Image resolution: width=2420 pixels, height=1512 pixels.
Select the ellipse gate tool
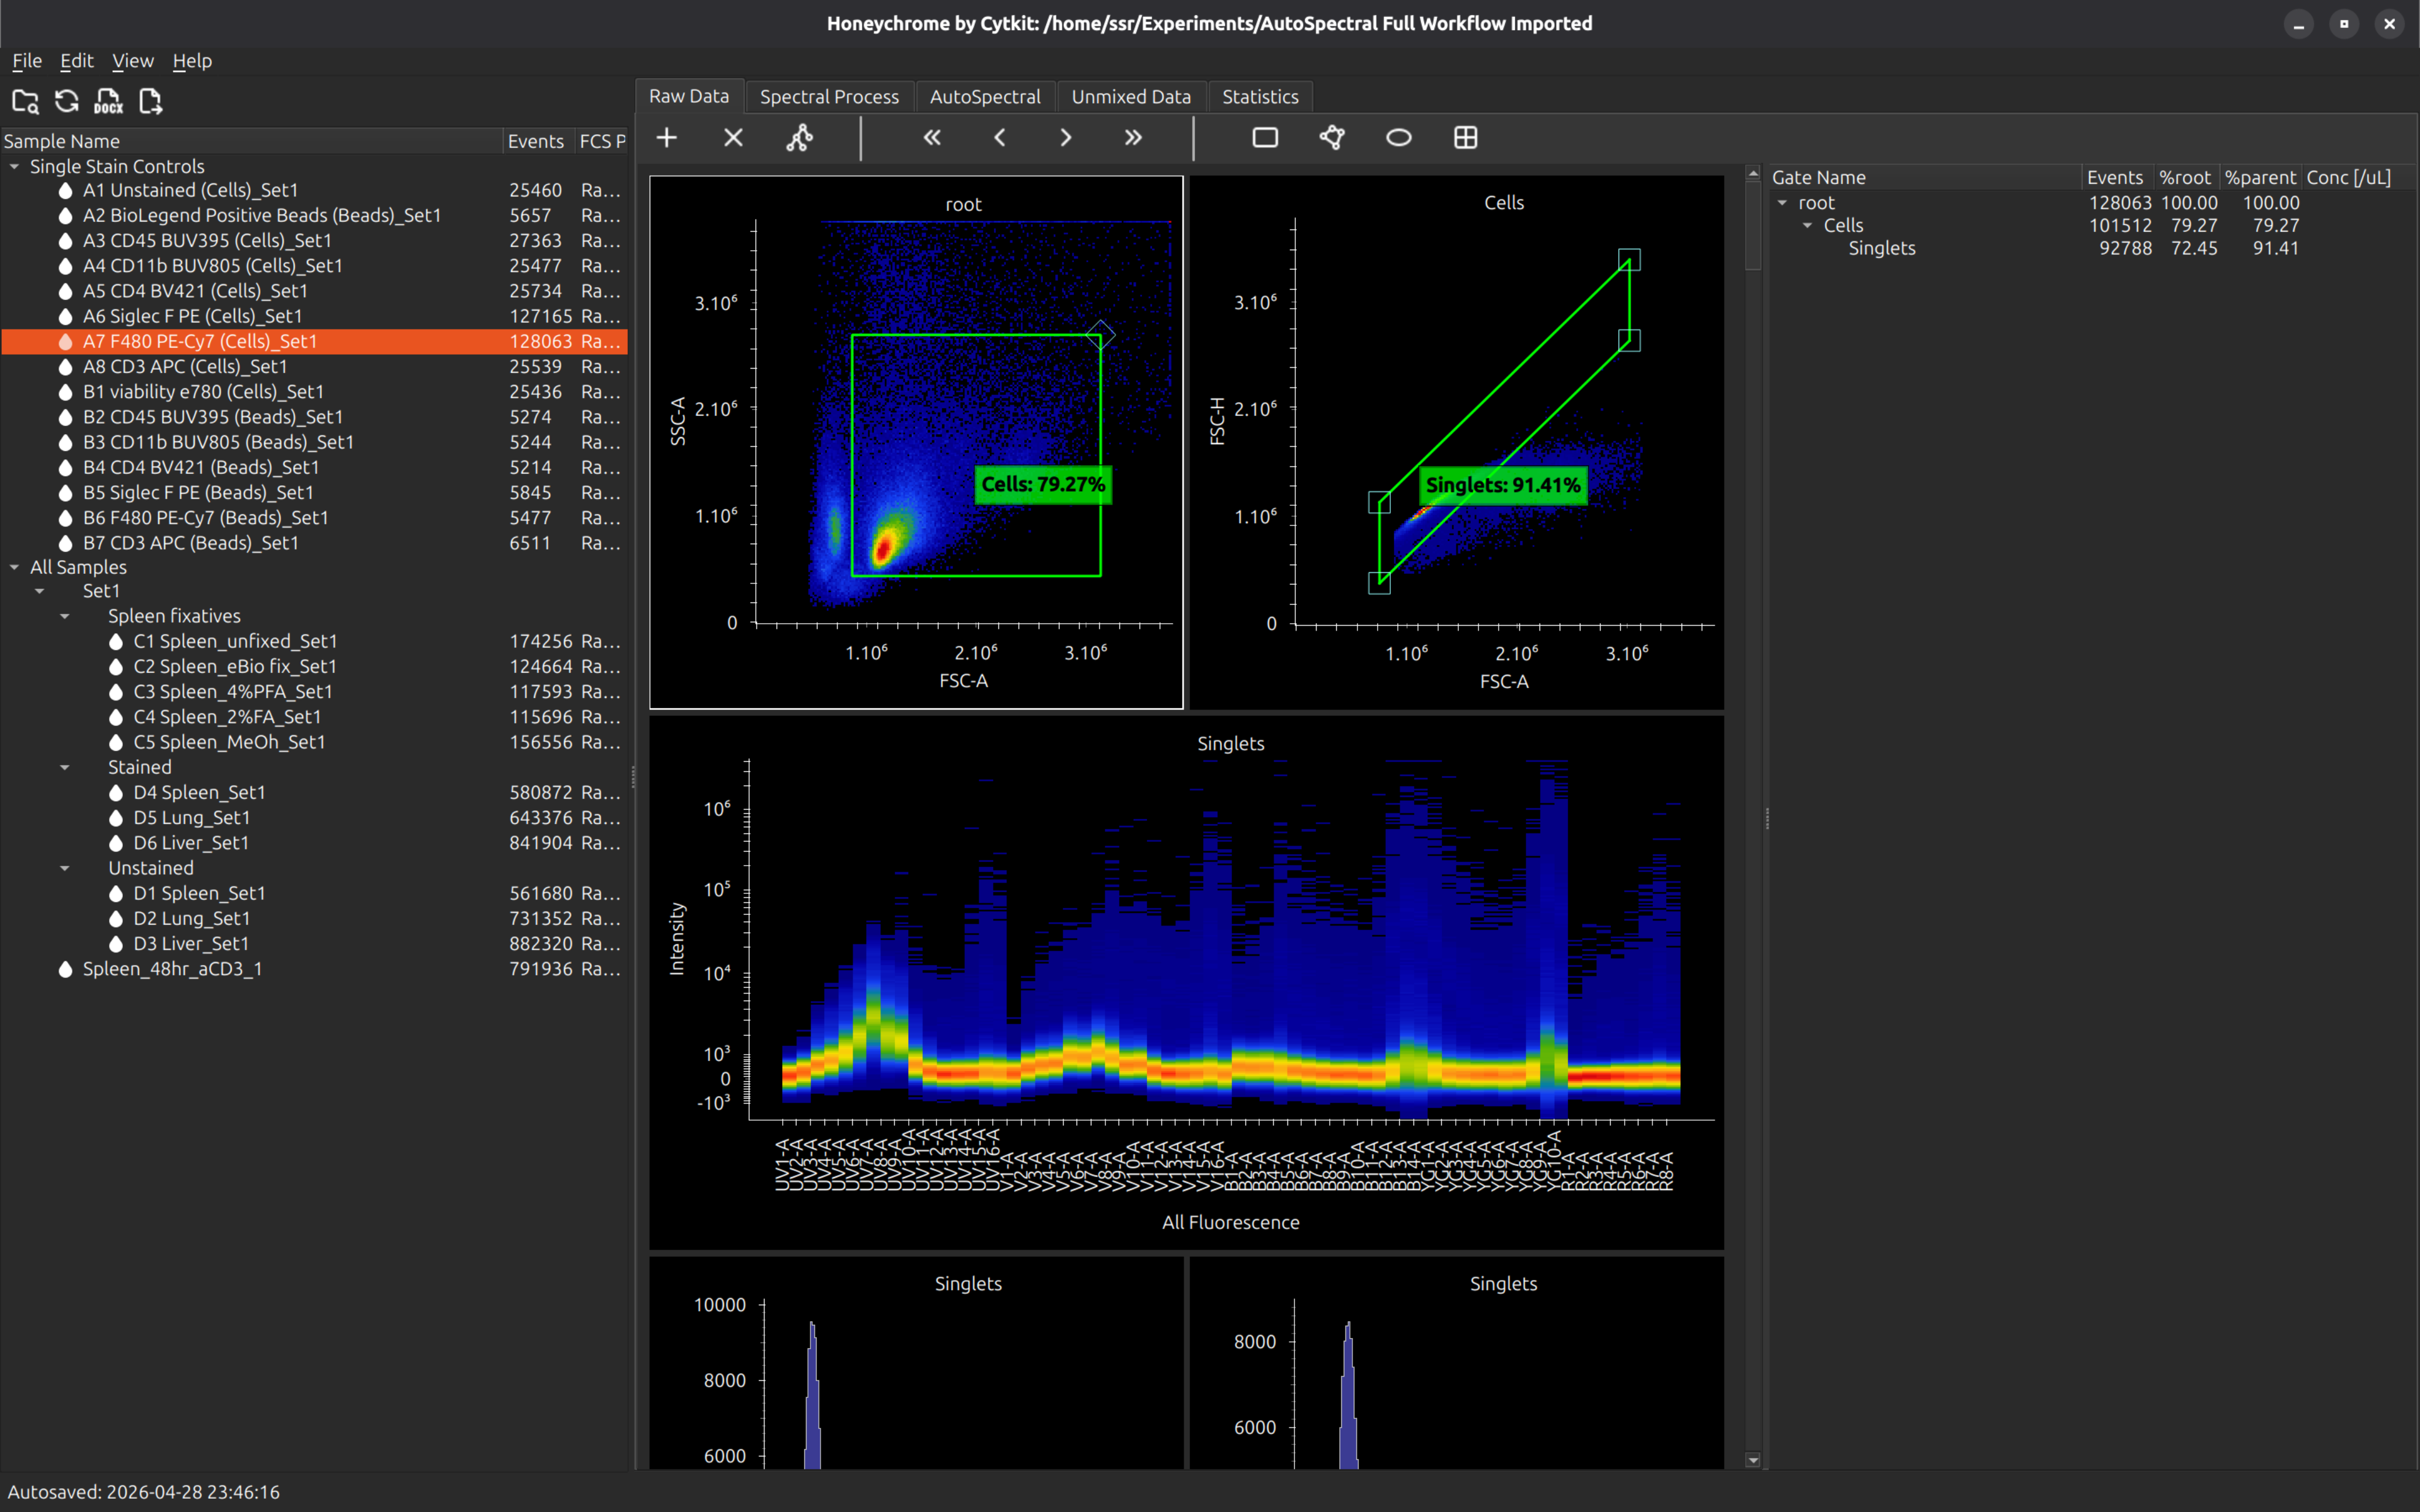[x=1399, y=138]
